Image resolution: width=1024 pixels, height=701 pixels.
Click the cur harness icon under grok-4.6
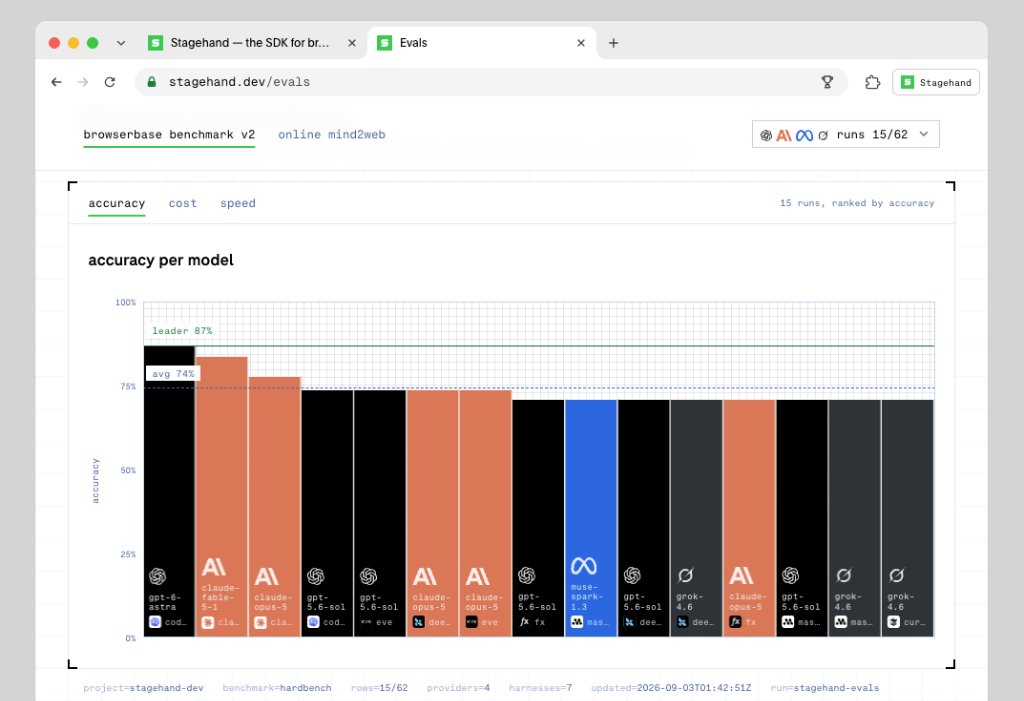coord(893,622)
